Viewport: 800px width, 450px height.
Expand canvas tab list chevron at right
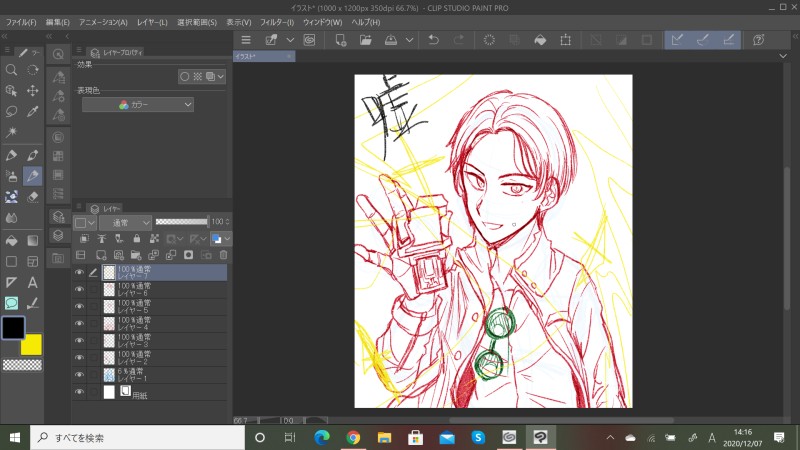[x=783, y=56]
